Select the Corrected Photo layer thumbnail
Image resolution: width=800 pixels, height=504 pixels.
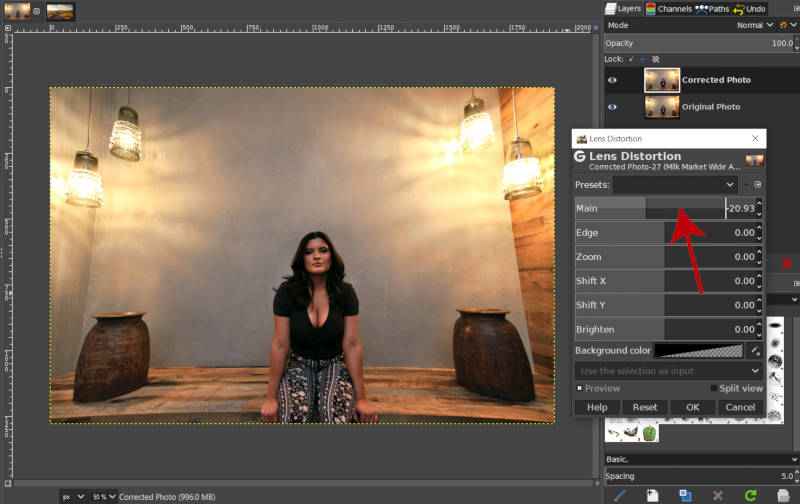pyautogui.click(x=662, y=80)
